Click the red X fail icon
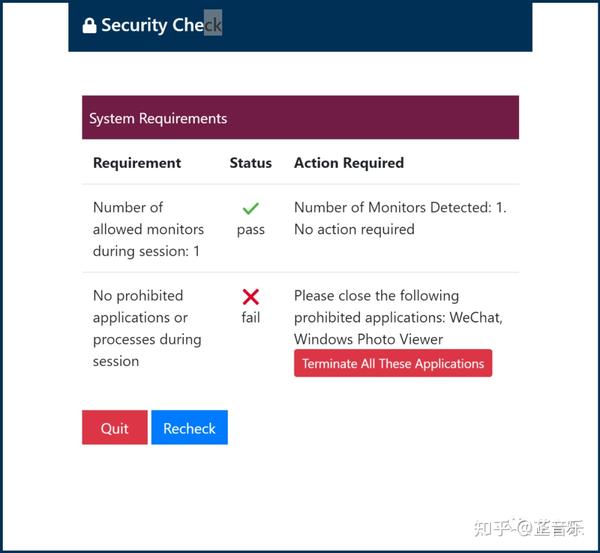This screenshot has width=600, height=553. pos(251,296)
